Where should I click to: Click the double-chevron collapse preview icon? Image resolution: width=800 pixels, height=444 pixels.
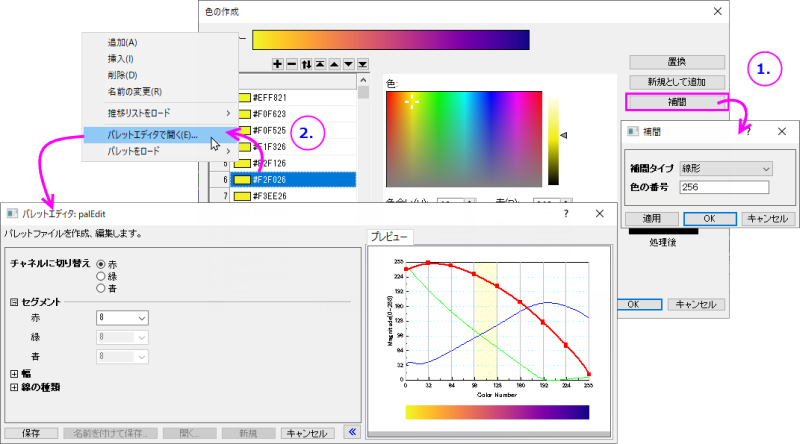[352, 432]
